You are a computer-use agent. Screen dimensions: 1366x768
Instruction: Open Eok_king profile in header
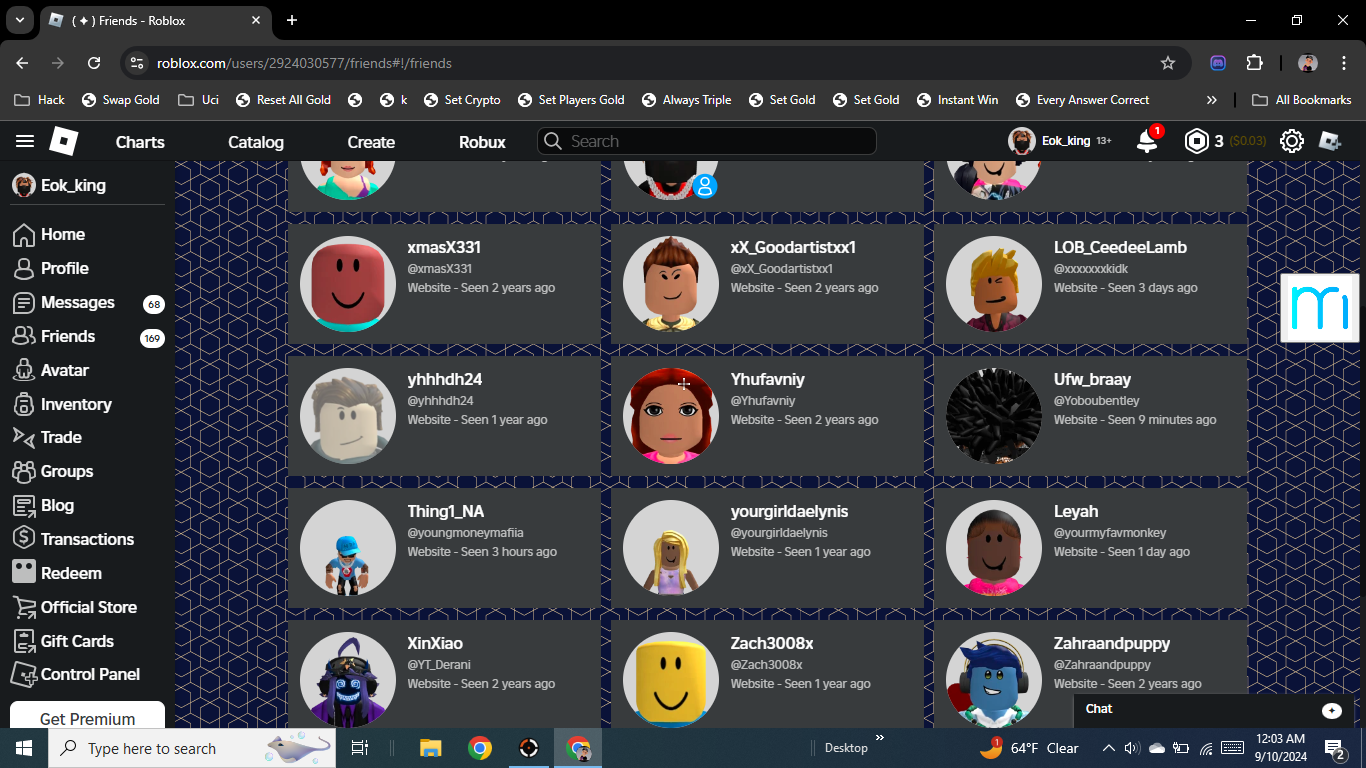pos(1059,141)
